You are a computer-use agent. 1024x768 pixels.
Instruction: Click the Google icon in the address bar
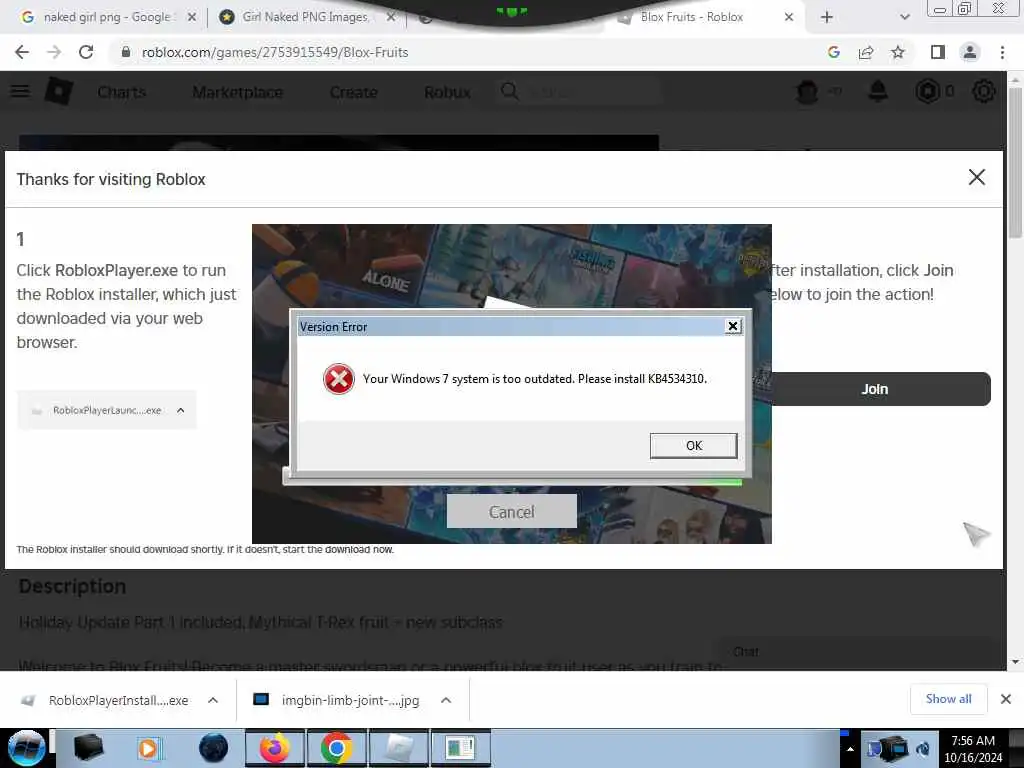point(834,52)
